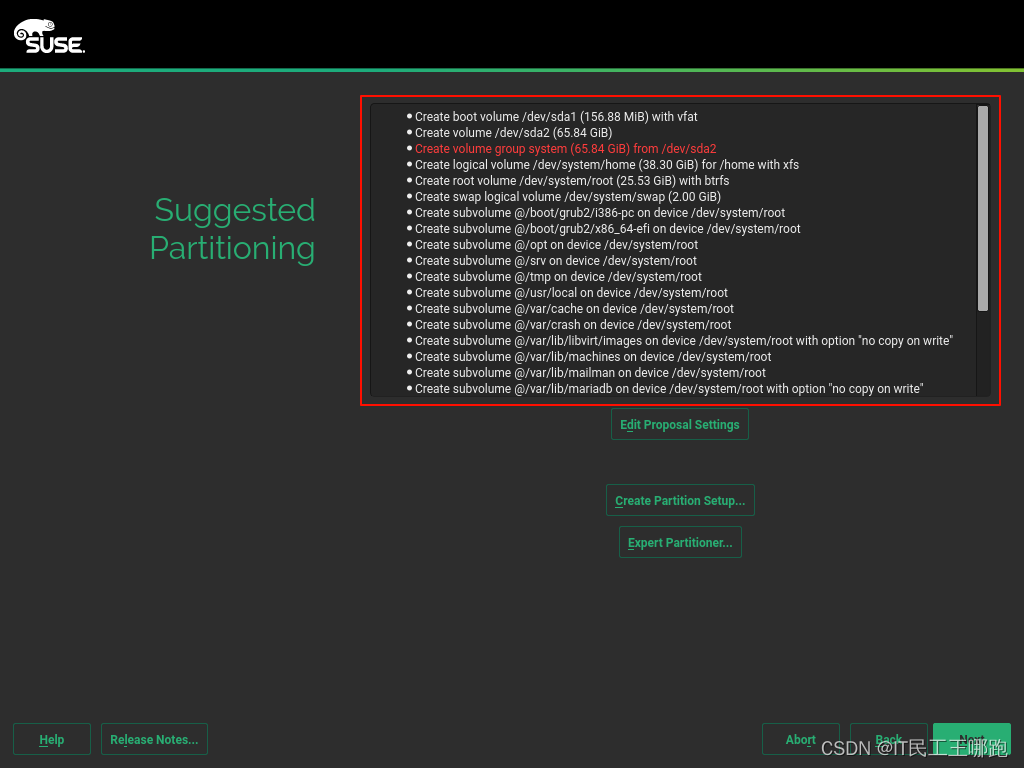The image size is (1024, 768).
Task: Open the Release Notes
Action: (154, 739)
